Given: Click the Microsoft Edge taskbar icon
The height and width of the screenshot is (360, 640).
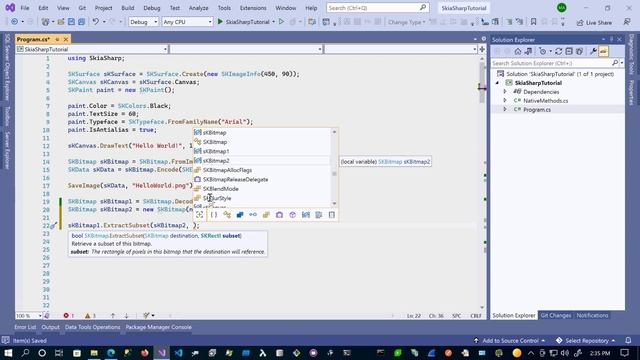Looking at the screenshot, I should pyautogui.click(x=111, y=353).
